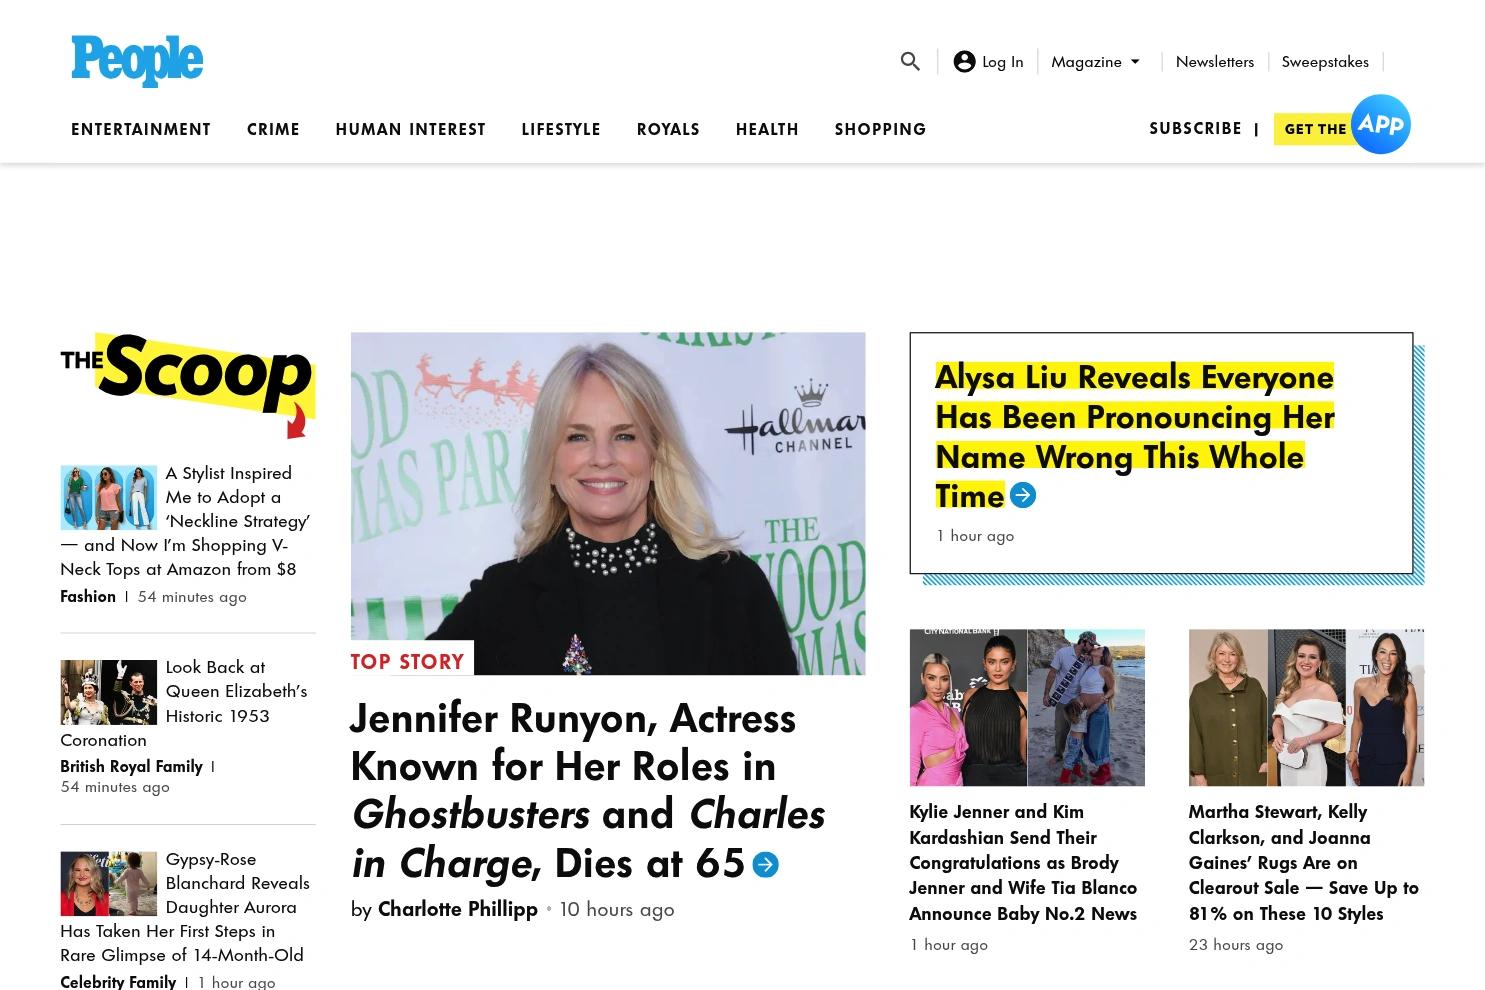Expand the Magazine dropdown arrow

tap(1135, 61)
